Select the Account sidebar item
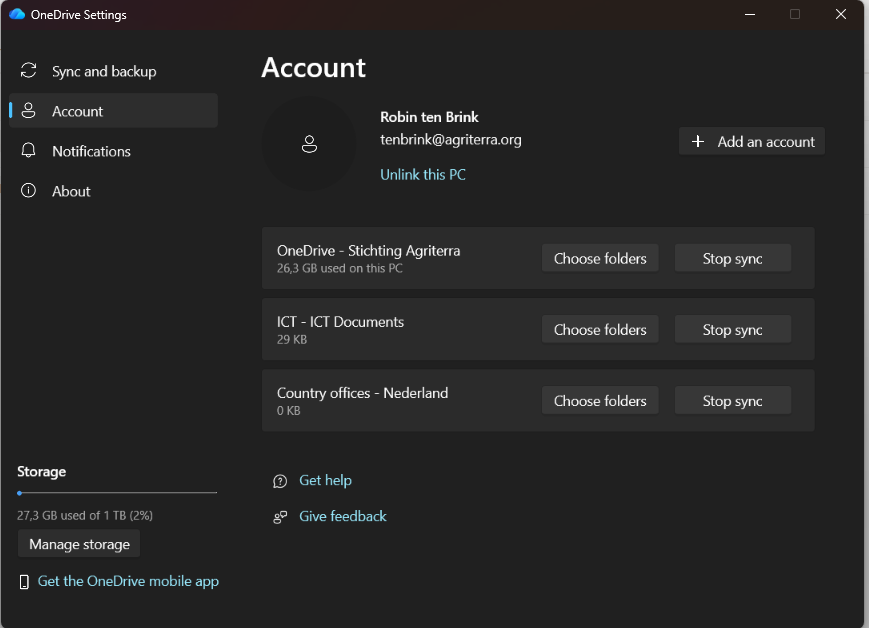 [113, 111]
